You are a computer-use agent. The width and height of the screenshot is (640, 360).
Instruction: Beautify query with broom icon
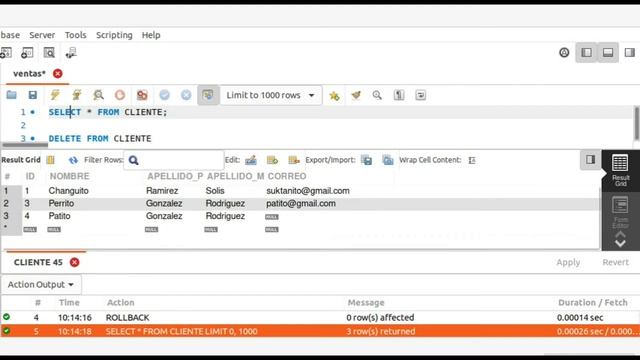(356, 95)
